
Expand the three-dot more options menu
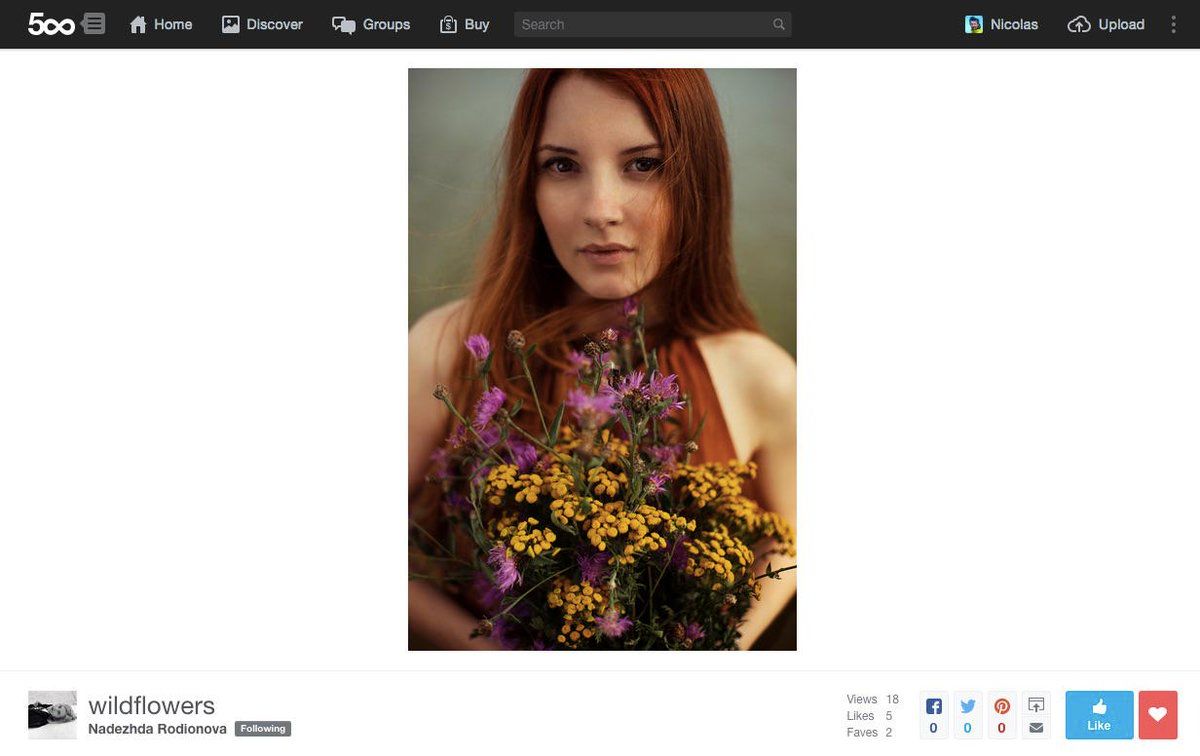click(1174, 24)
